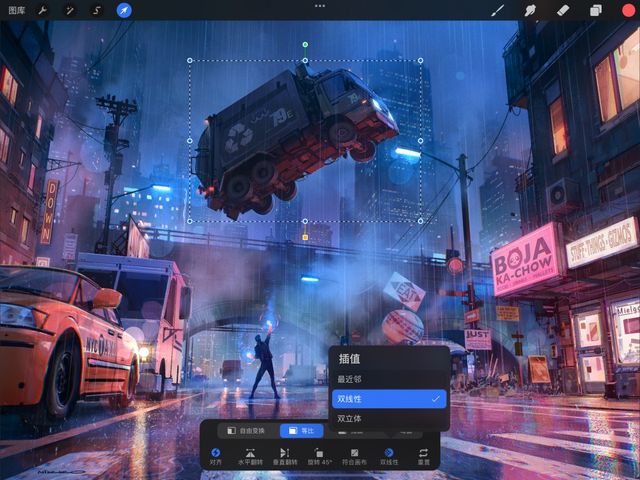Viewport: 640px width, 480px height.
Task: Click the bottom-left corner transform handle
Action: tap(190, 221)
